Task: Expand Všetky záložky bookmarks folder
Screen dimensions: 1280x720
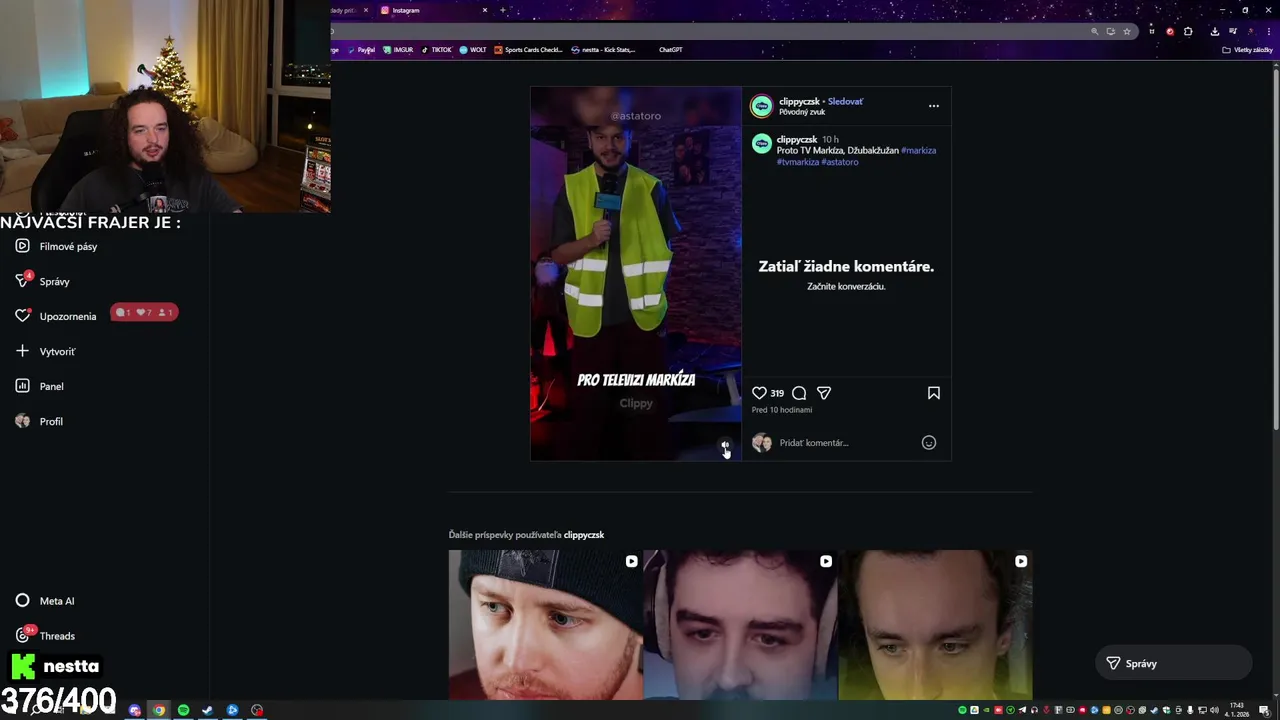Action: tap(1248, 49)
